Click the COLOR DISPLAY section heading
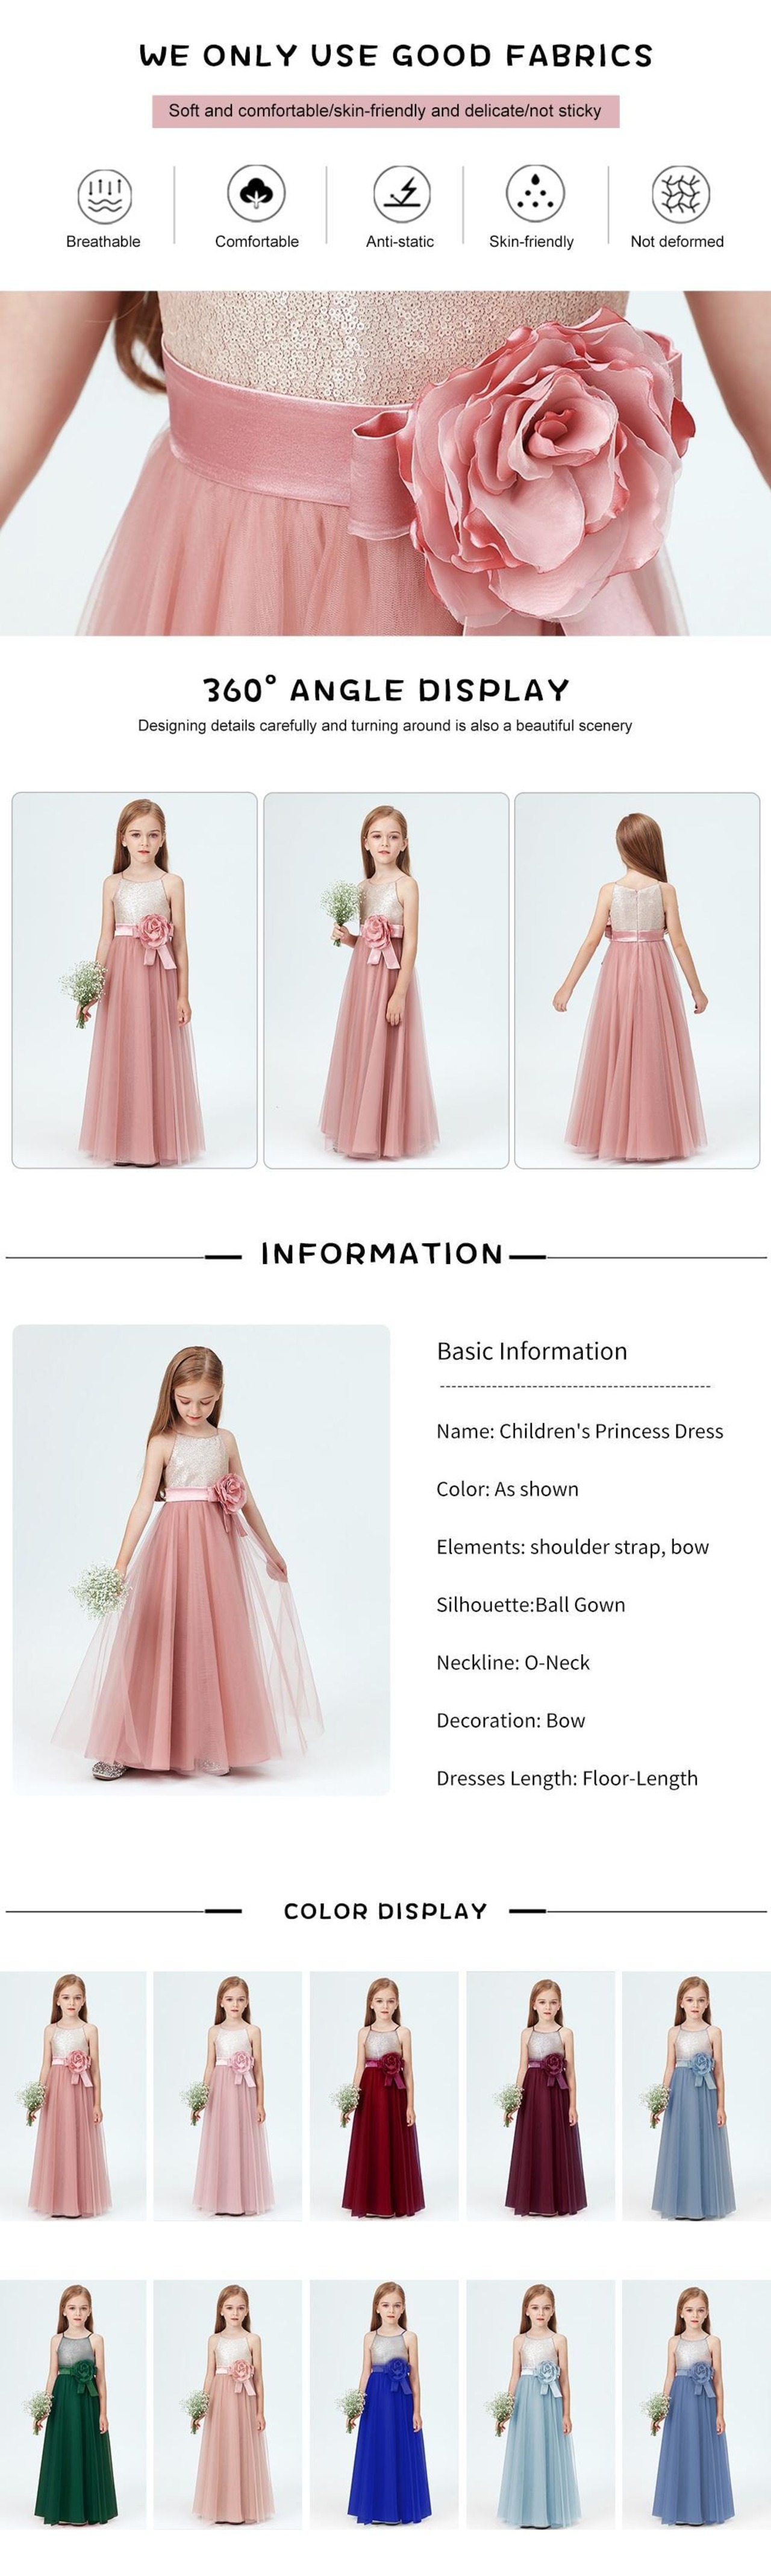Screen dimensions: 771x2576 pyautogui.click(x=386, y=1911)
